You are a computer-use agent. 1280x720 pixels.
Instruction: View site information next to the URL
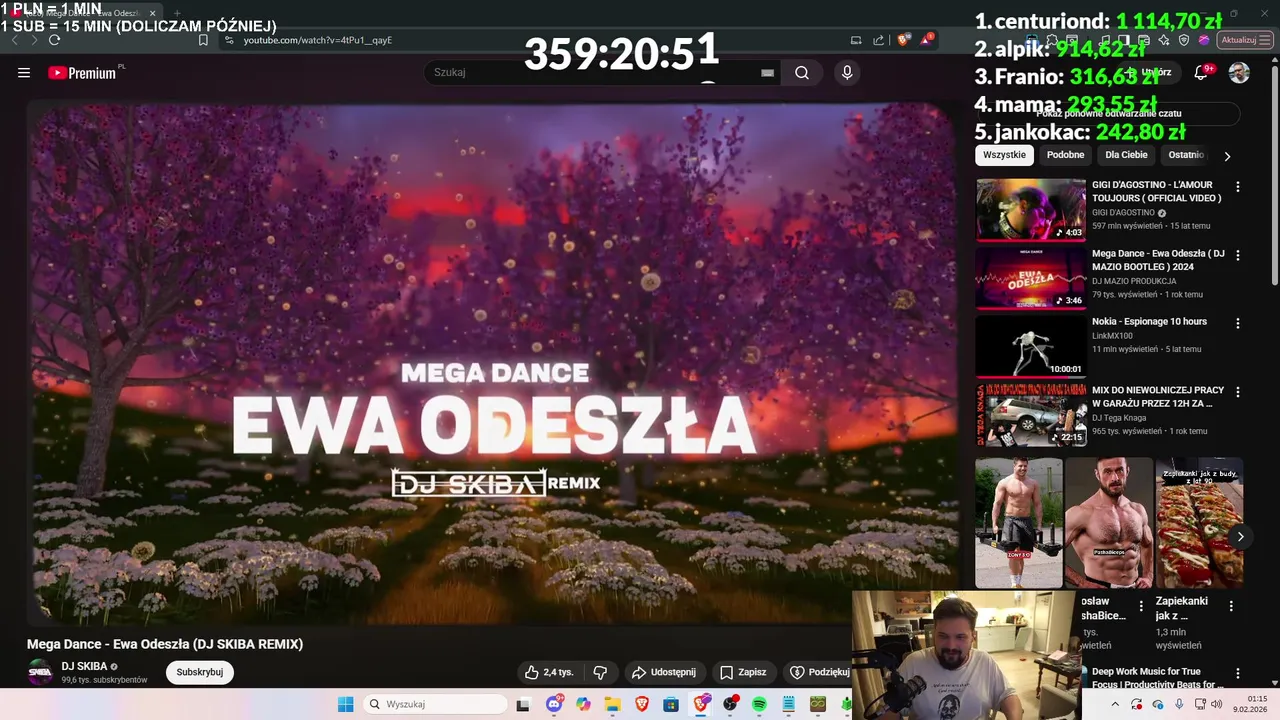click(x=229, y=40)
